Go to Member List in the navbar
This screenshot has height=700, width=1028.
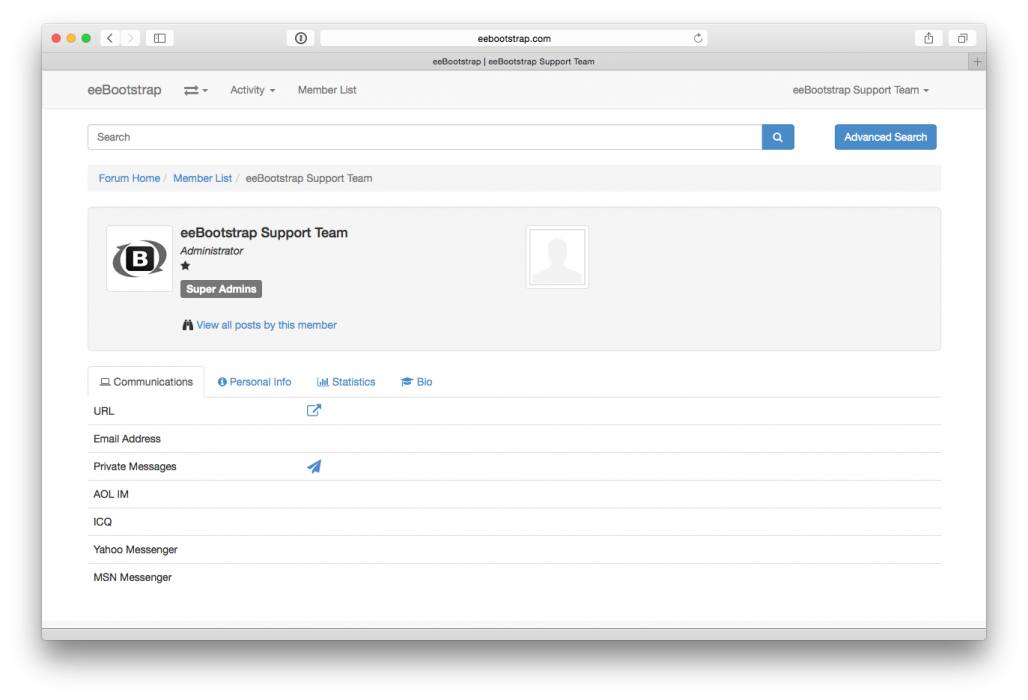pos(327,90)
